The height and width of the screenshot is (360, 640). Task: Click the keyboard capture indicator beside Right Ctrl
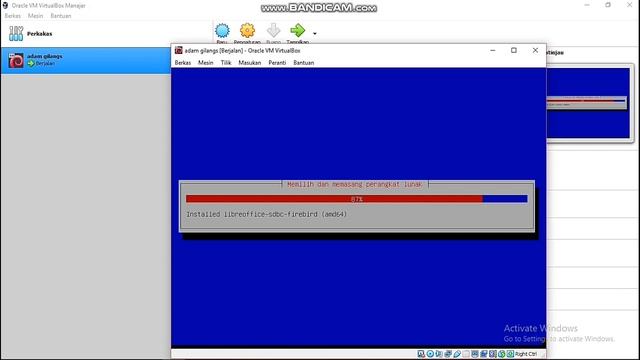tap(510, 354)
